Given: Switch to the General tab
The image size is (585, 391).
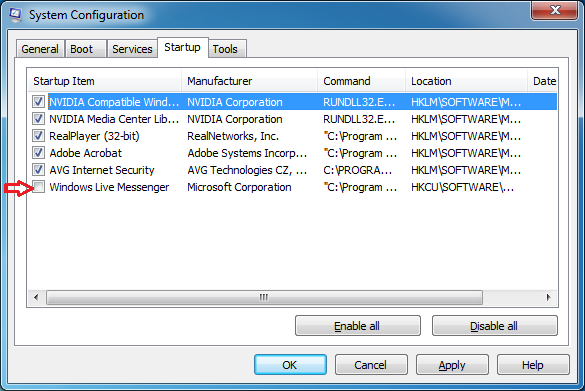Looking at the screenshot, I should point(40,49).
